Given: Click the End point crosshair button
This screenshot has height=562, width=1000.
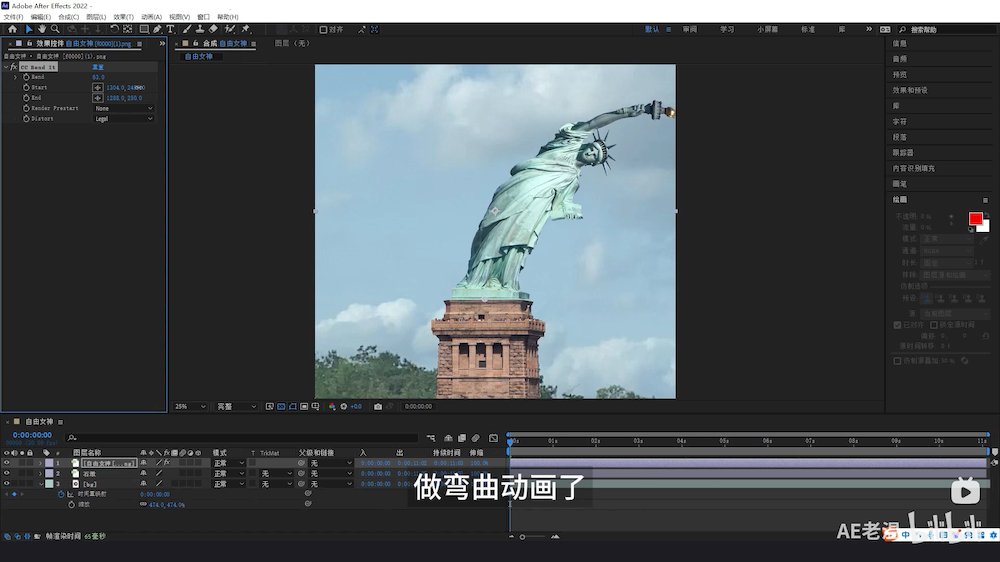Looking at the screenshot, I should tap(98, 98).
